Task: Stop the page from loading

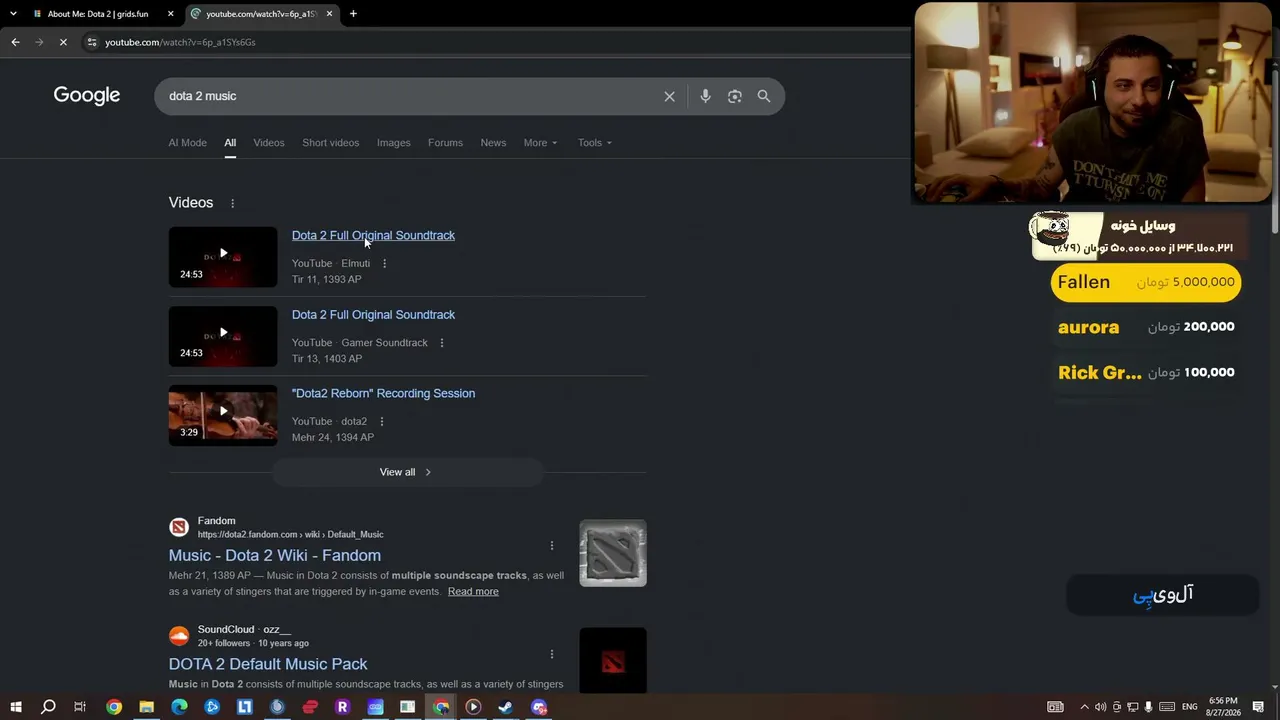Action: pos(63,42)
